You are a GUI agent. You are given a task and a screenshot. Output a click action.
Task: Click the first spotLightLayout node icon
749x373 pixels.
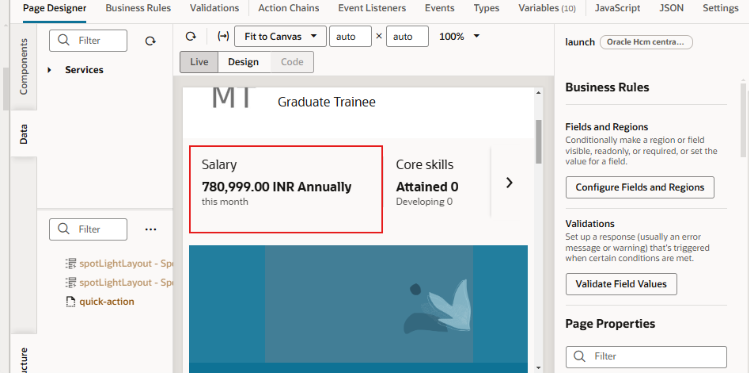point(70,263)
